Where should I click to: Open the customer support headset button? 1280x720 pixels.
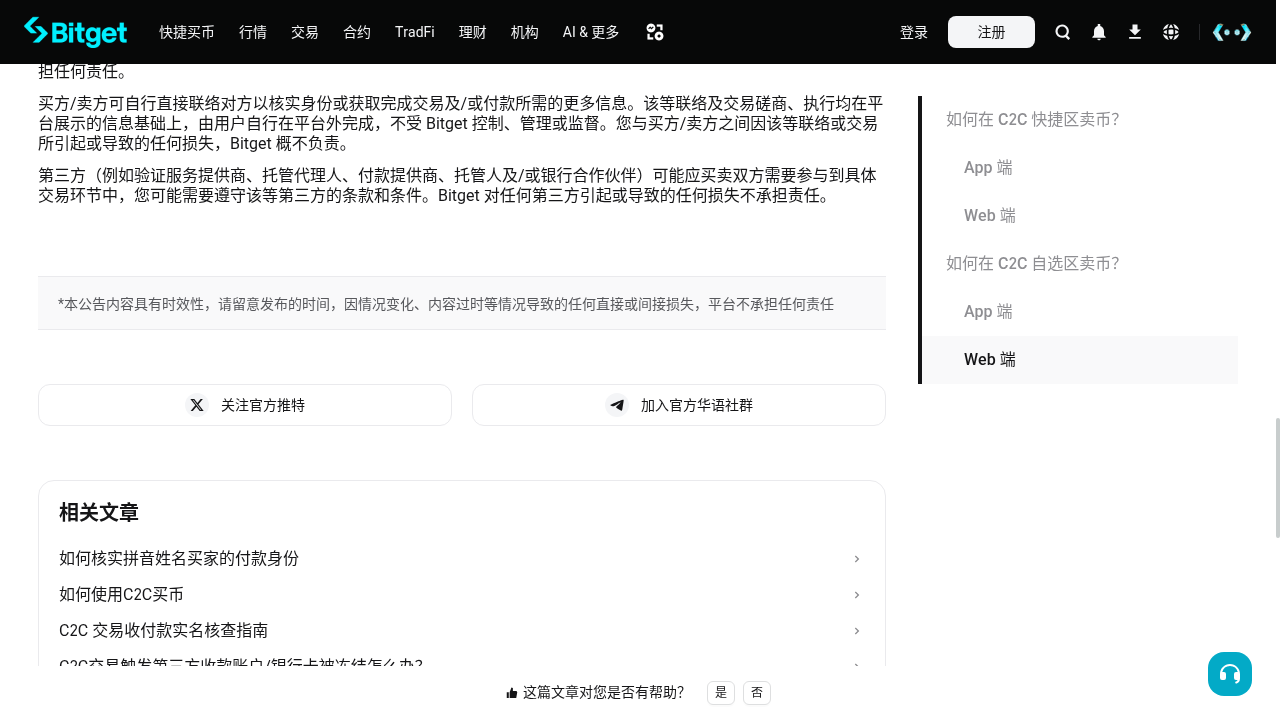pos(1230,674)
